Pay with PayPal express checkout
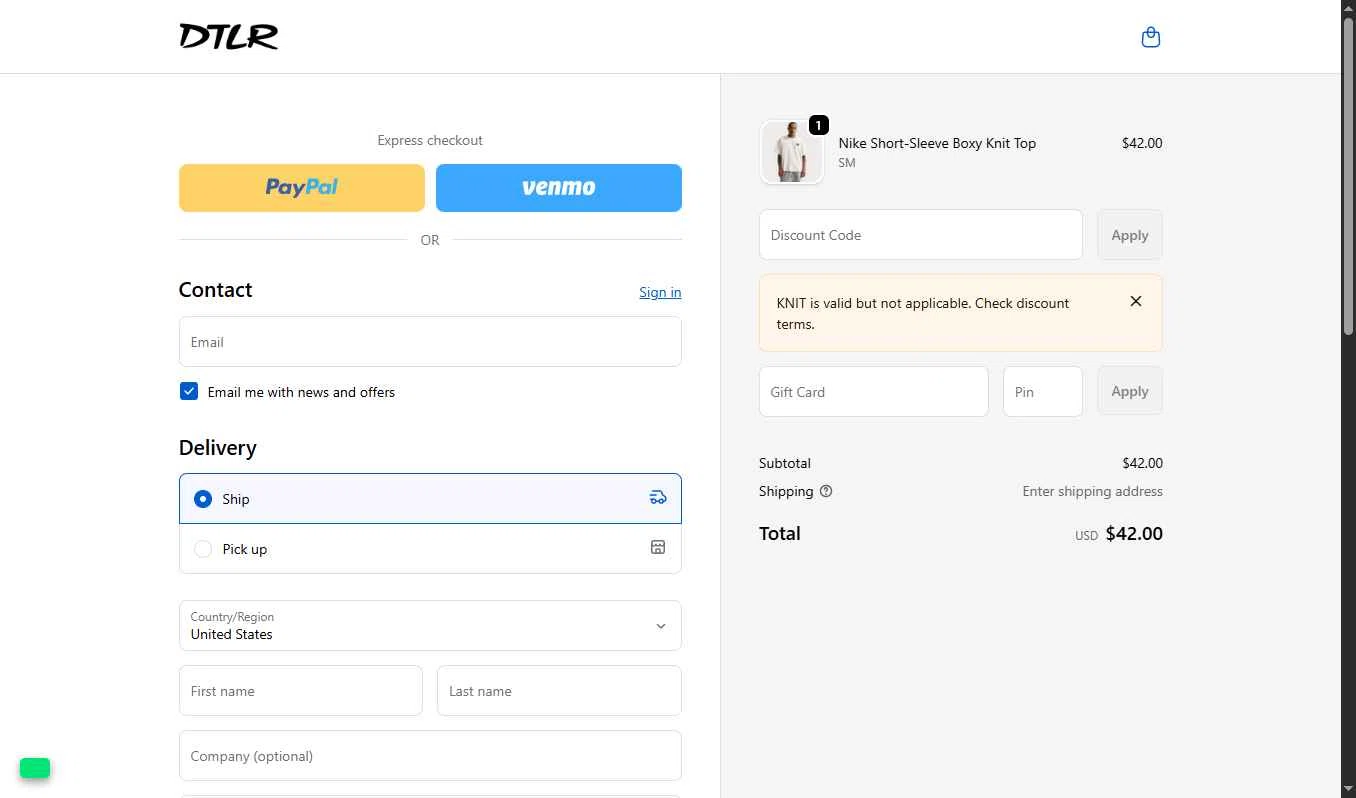The height and width of the screenshot is (798, 1356). (x=302, y=188)
